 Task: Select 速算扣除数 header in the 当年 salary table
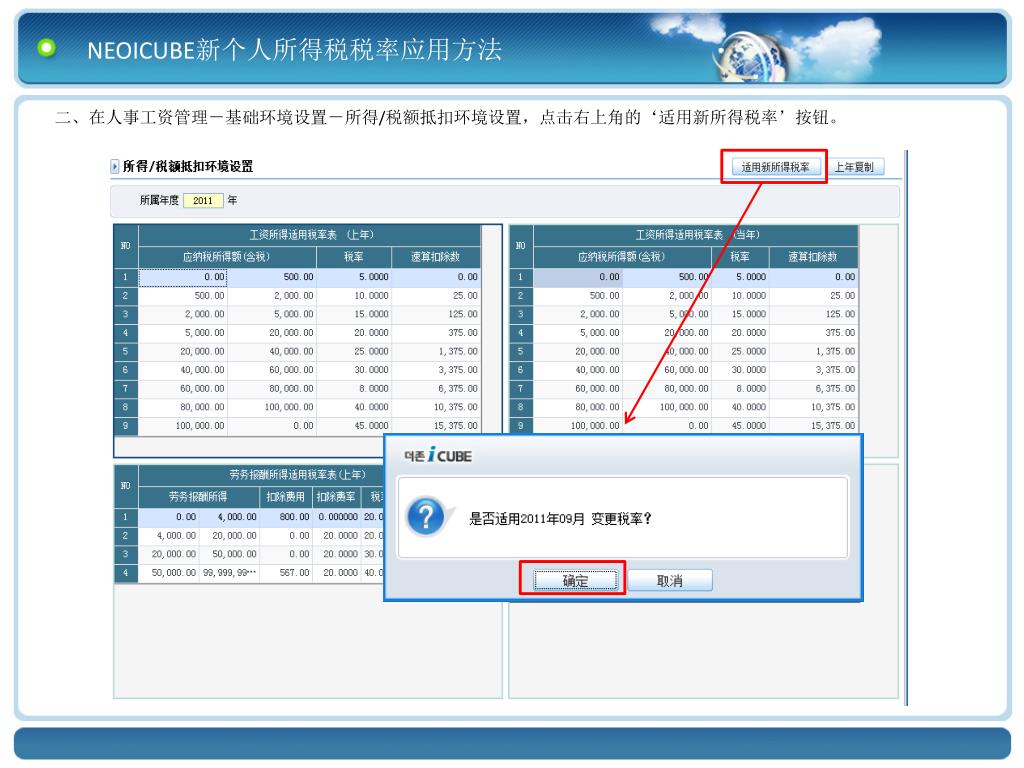(x=813, y=257)
